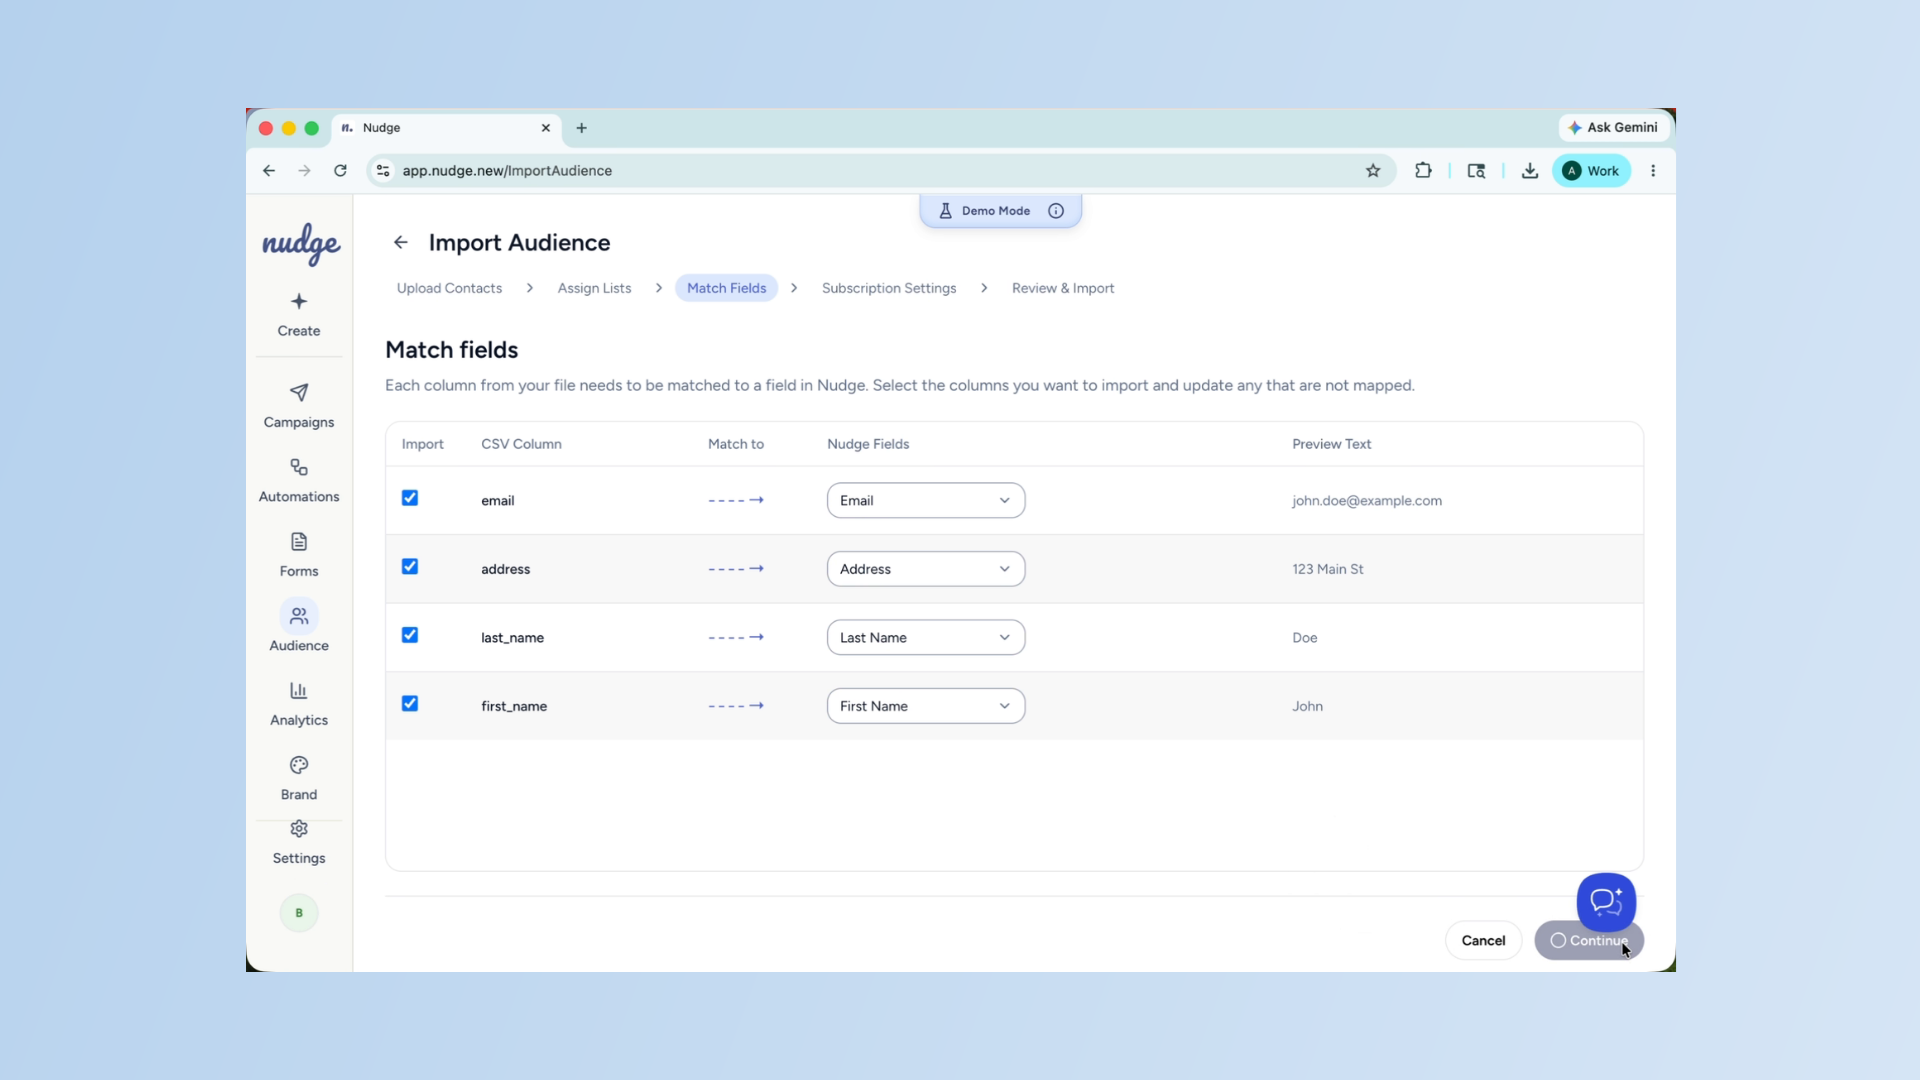Open Analytics bar chart icon
Image resolution: width=1920 pixels, height=1080 pixels.
299,691
